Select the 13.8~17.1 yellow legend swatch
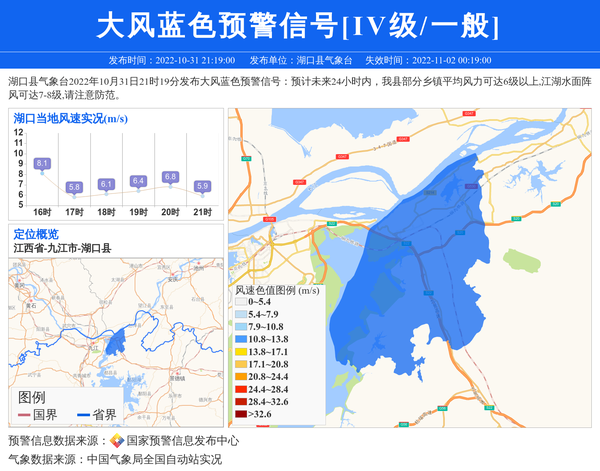600x471 pixels. pyautogui.click(x=240, y=352)
